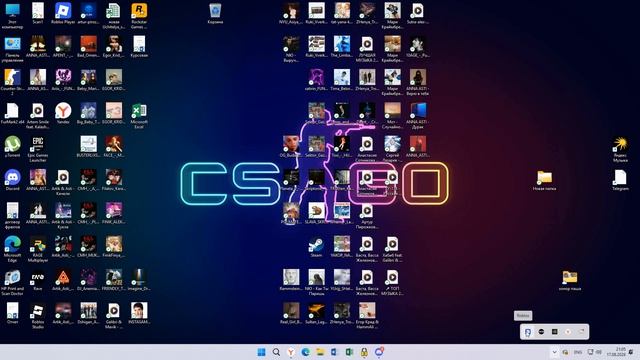
Task: Select the PINK_ALEK music file
Action: coord(113,213)
